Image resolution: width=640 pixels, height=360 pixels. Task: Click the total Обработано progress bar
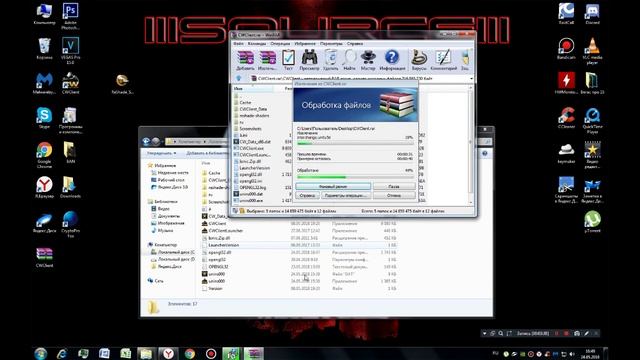355,177
